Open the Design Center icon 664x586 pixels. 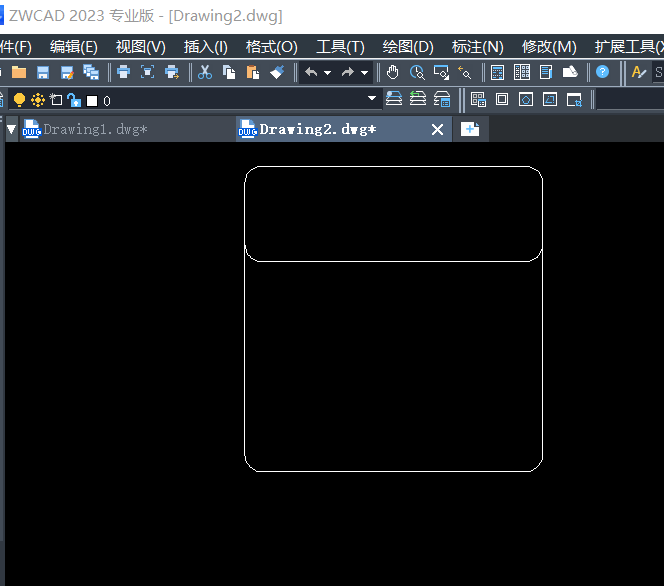pyautogui.click(x=522, y=72)
